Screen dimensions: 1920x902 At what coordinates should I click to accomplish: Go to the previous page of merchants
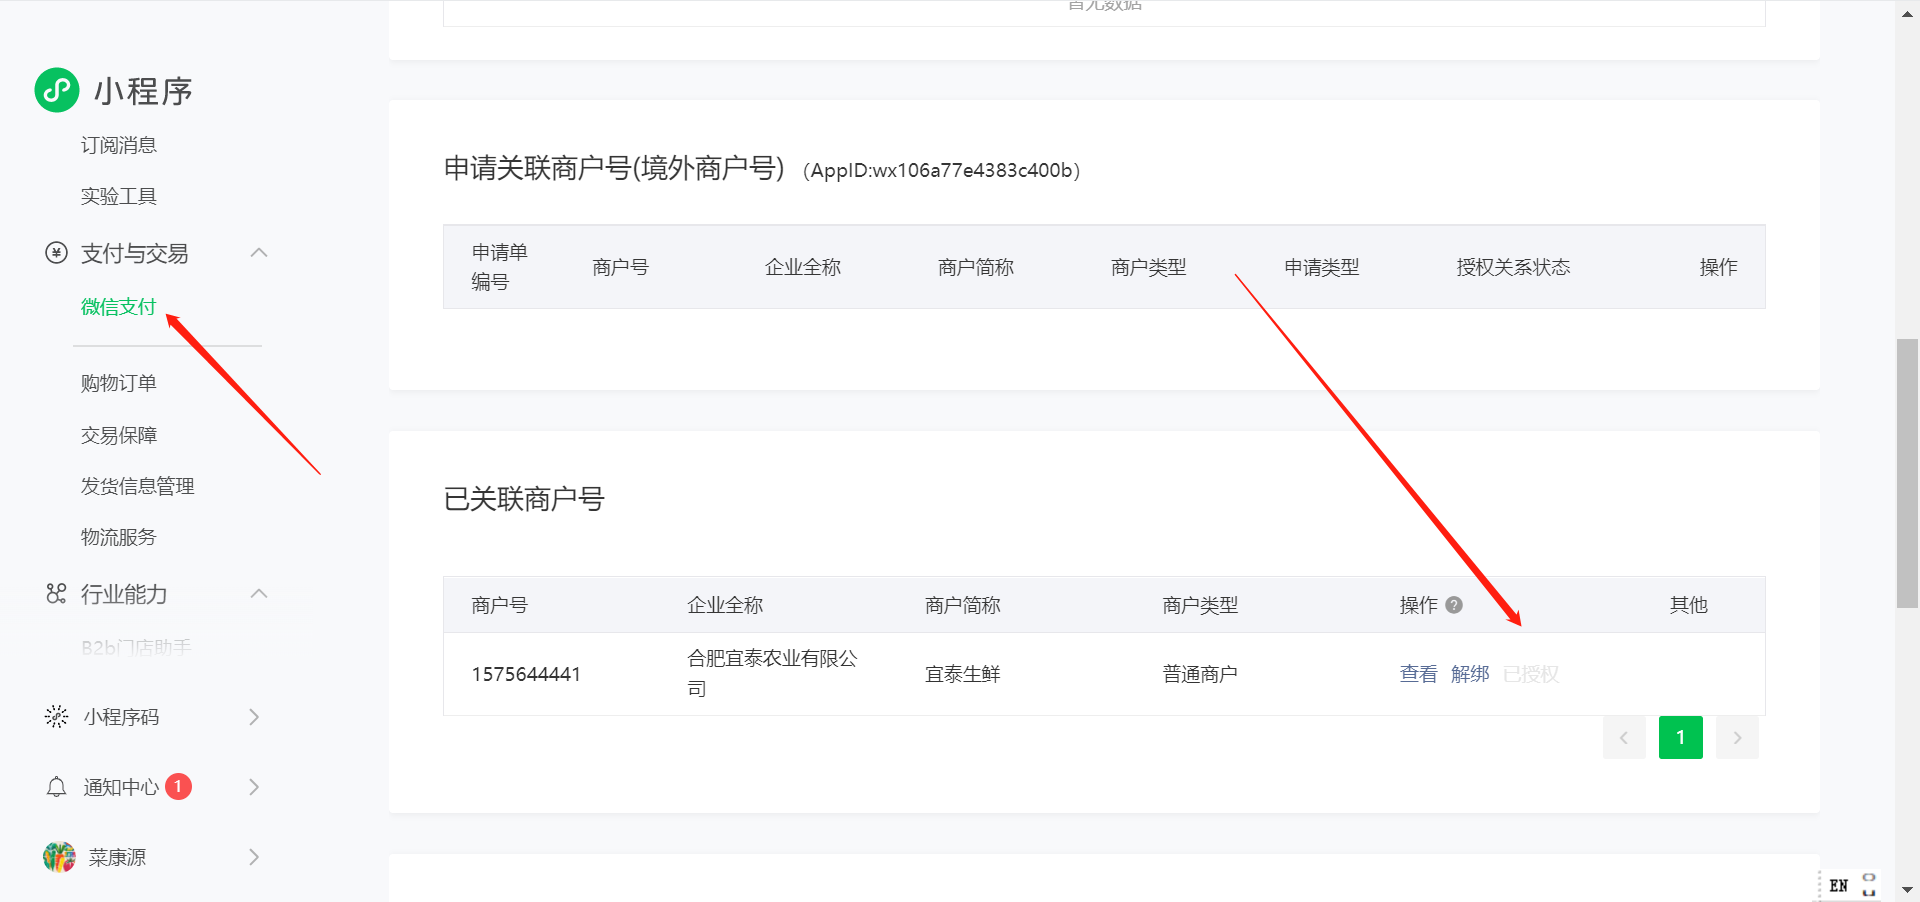point(1624,738)
